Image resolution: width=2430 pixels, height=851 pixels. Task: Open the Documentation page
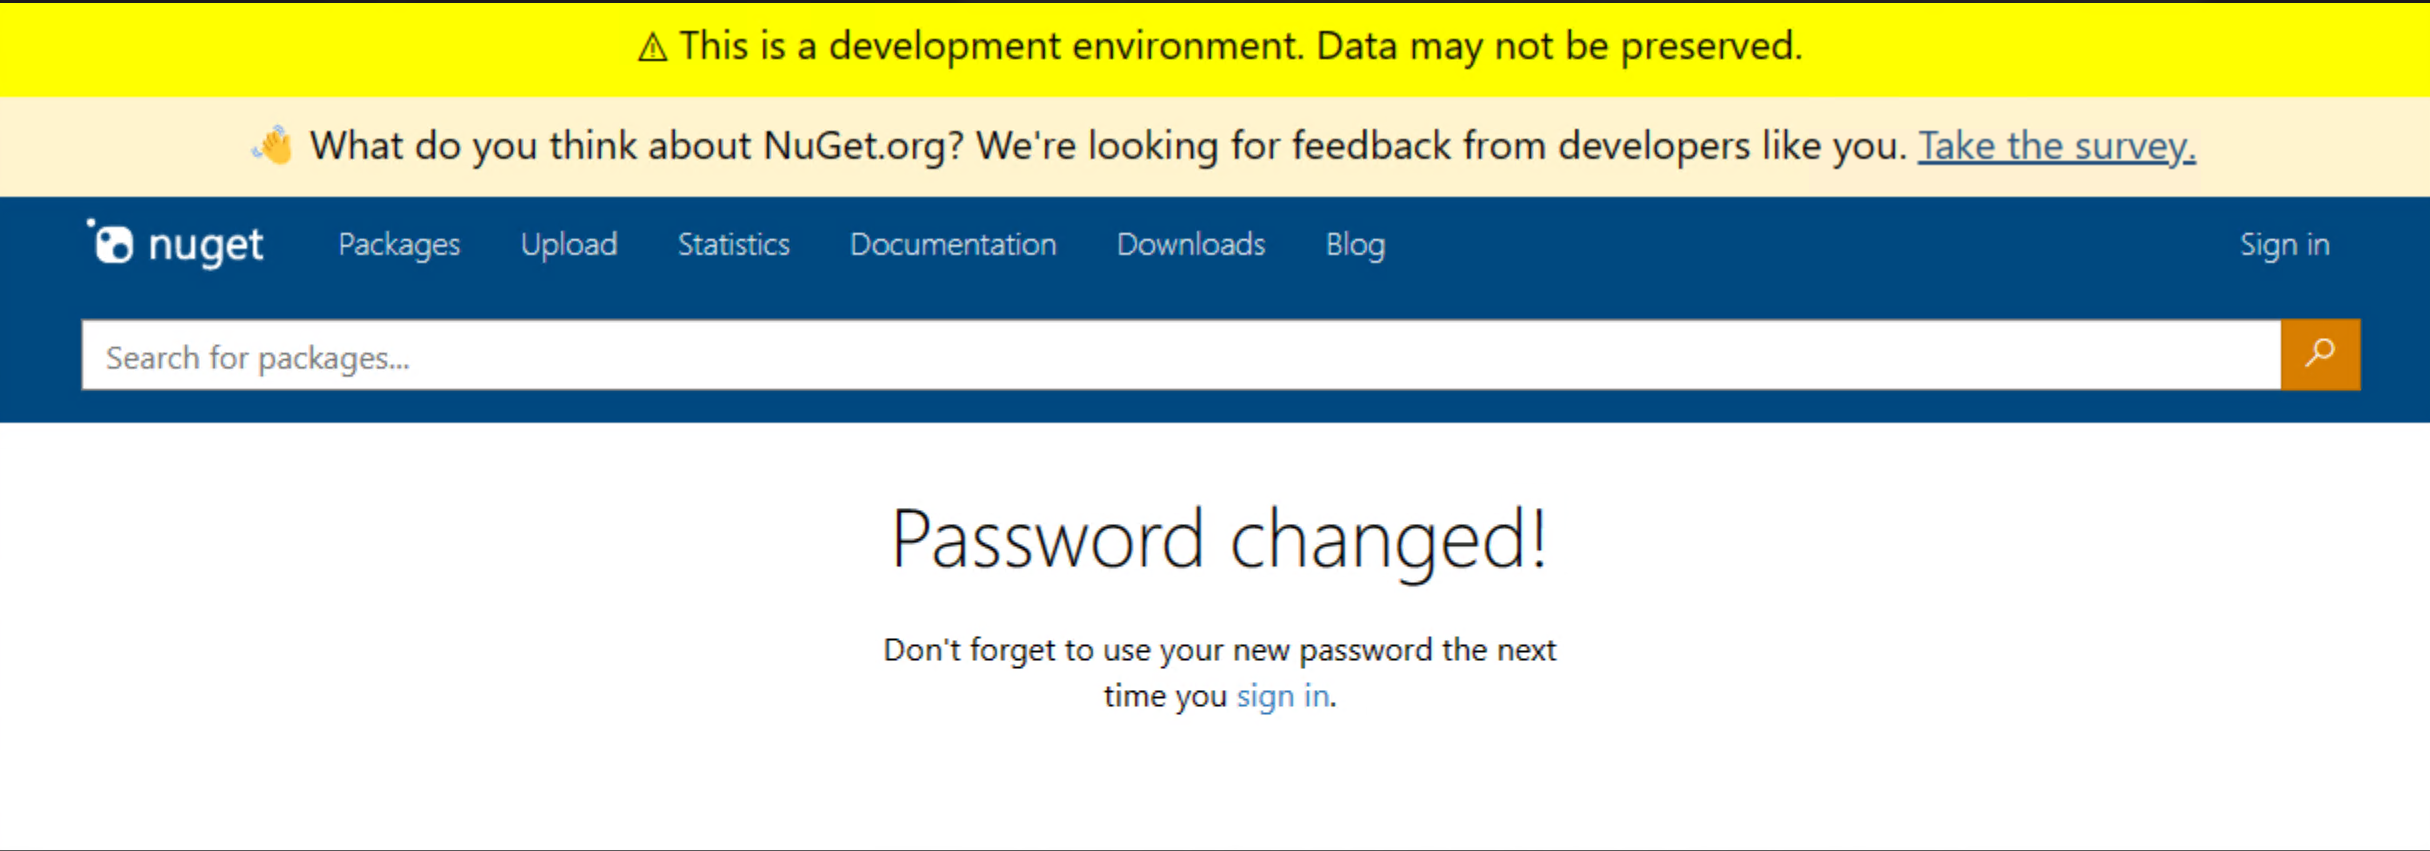tap(952, 244)
